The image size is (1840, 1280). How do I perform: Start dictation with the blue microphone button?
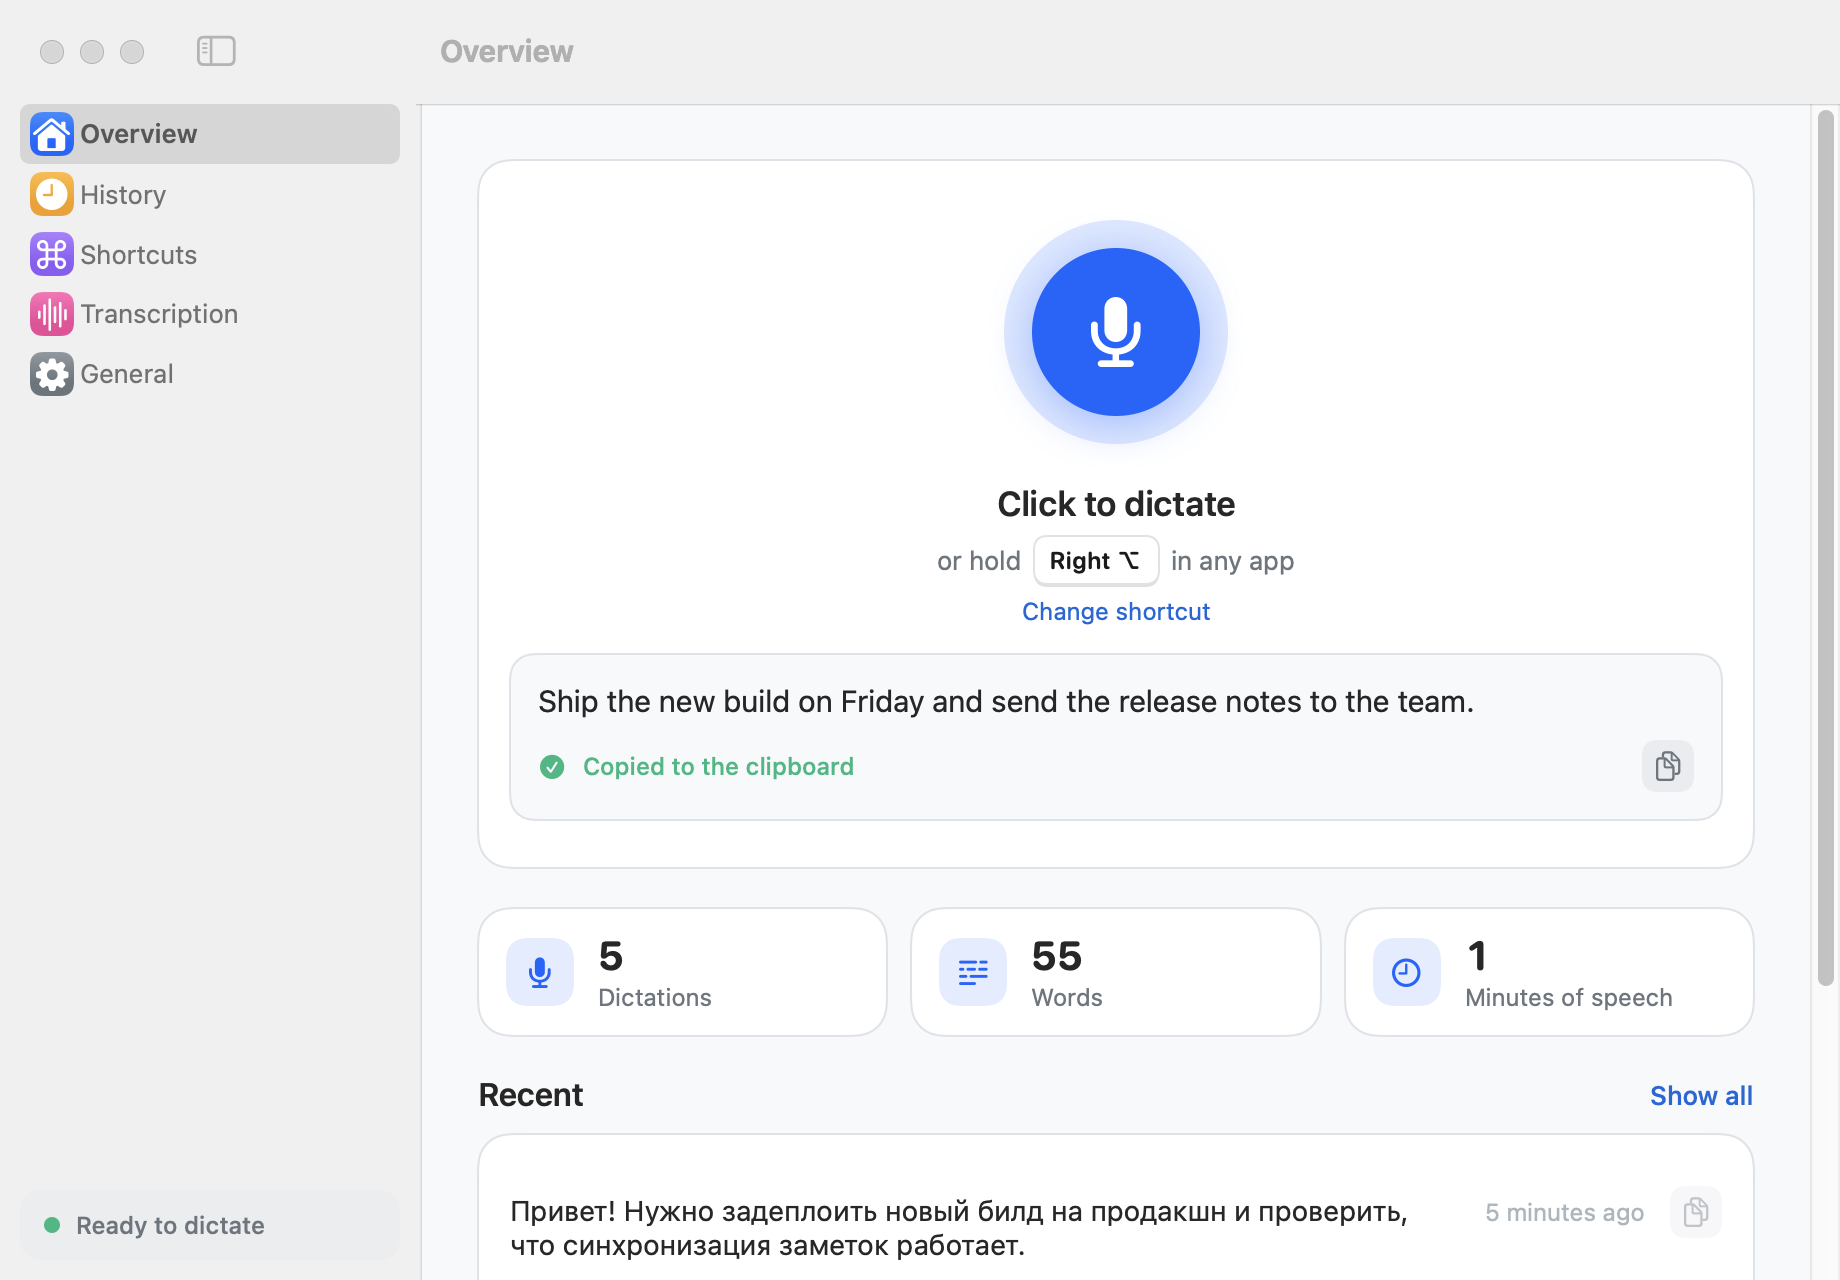click(1115, 332)
